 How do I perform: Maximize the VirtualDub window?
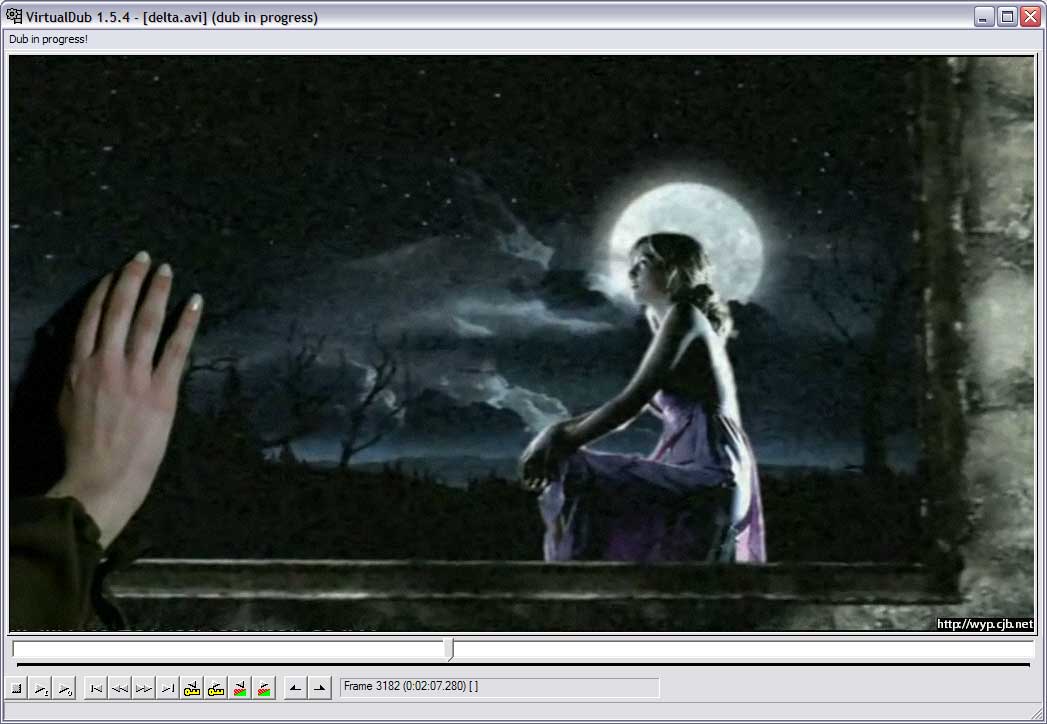[x=1006, y=17]
